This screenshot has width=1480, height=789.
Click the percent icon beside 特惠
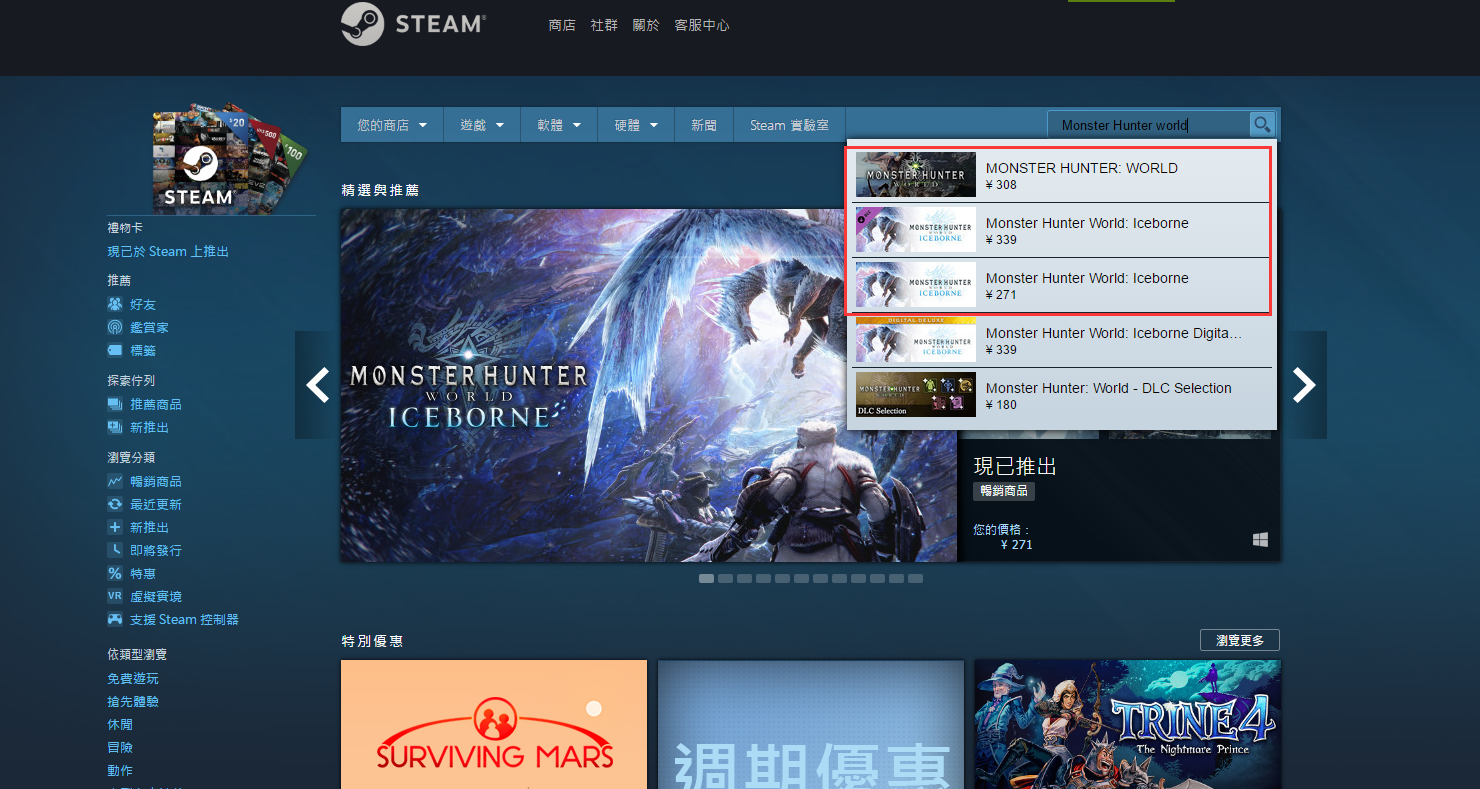(115, 573)
